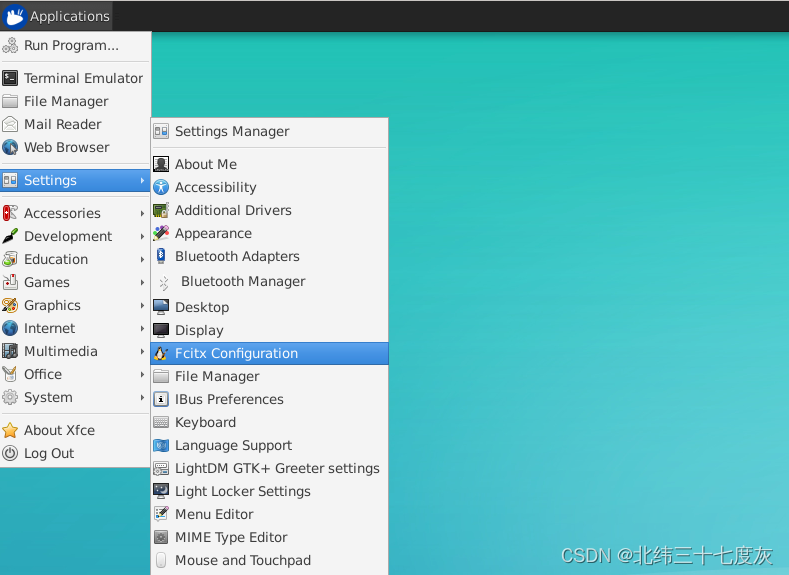Click the Terminal Emulator label
This screenshot has height=575, width=789.
tap(84, 78)
